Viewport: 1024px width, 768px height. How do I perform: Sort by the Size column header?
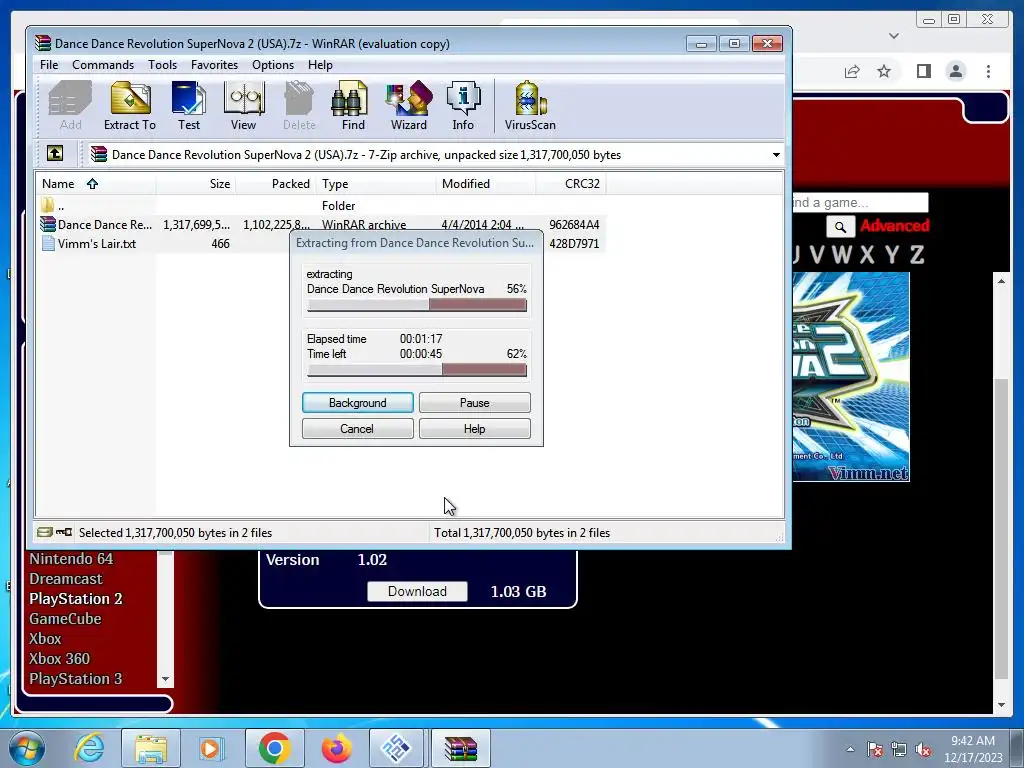click(196, 184)
